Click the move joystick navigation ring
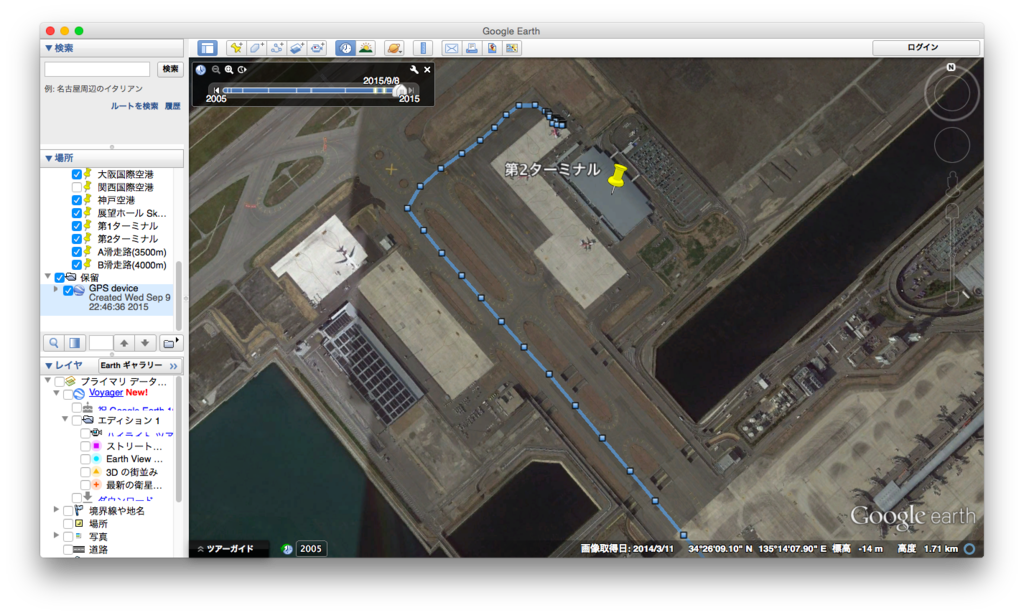1024x615 pixels. (x=952, y=145)
